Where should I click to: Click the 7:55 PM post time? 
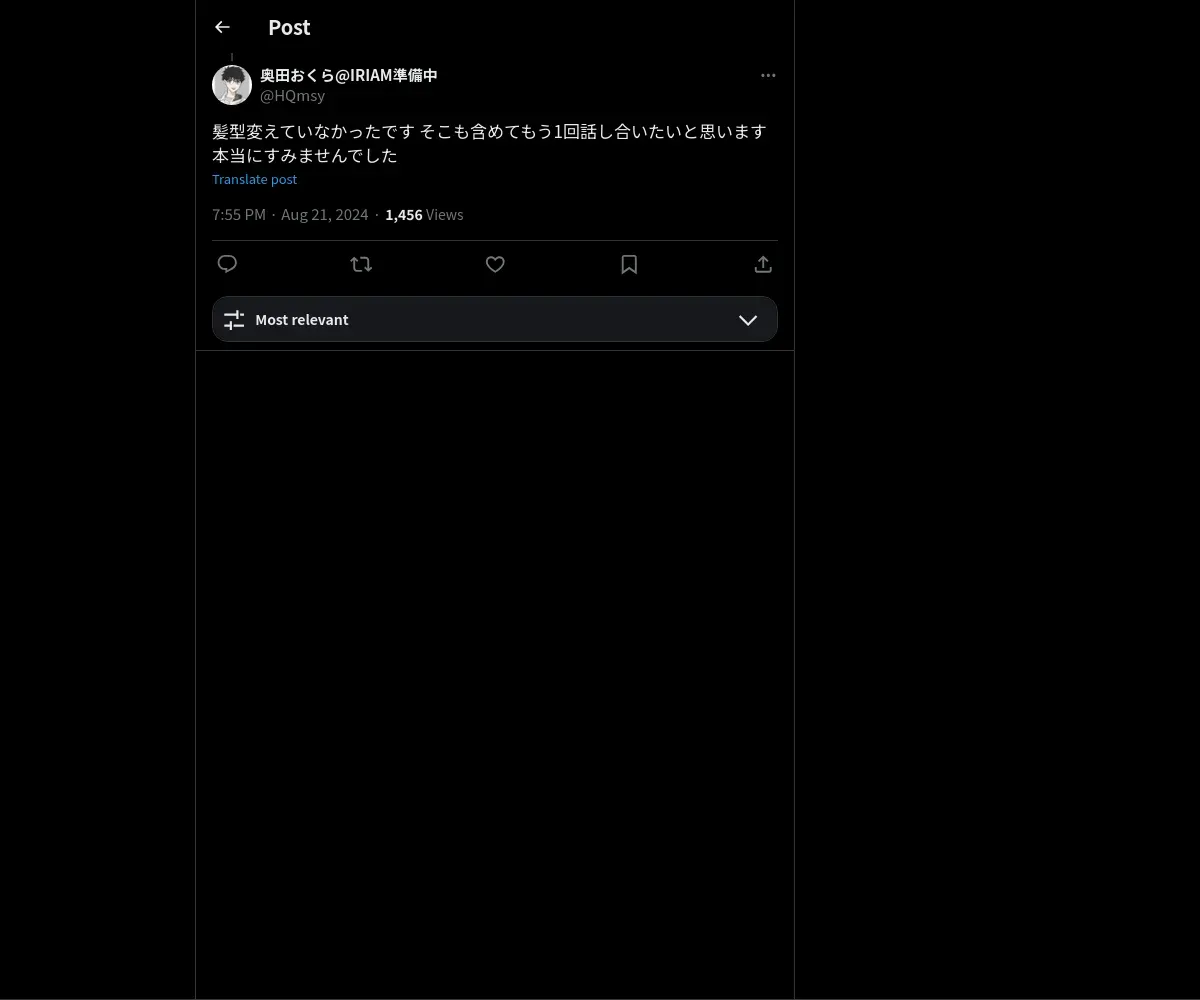click(239, 214)
